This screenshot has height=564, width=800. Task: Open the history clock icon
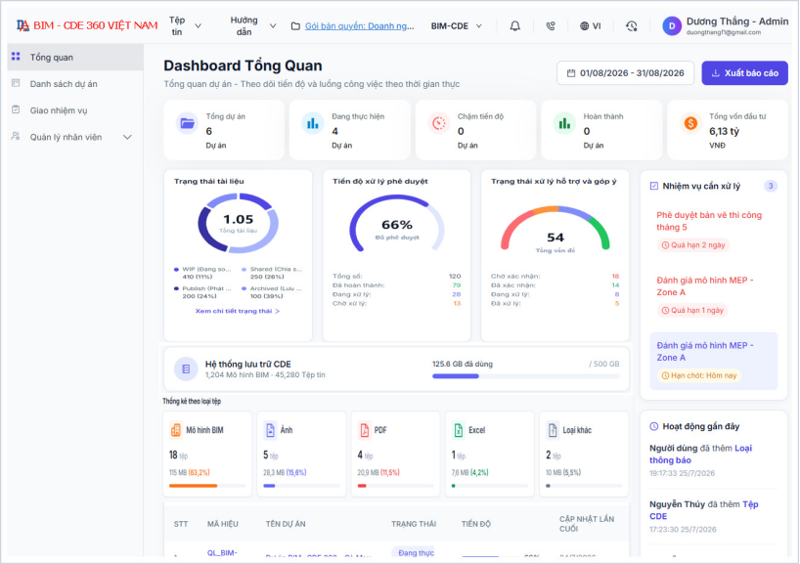pyautogui.click(x=632, y=26)
